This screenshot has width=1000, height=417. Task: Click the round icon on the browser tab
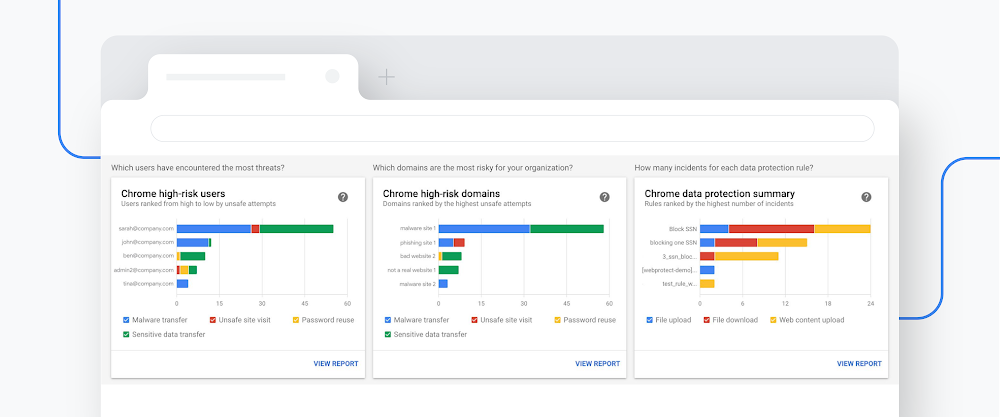point(332,77)
